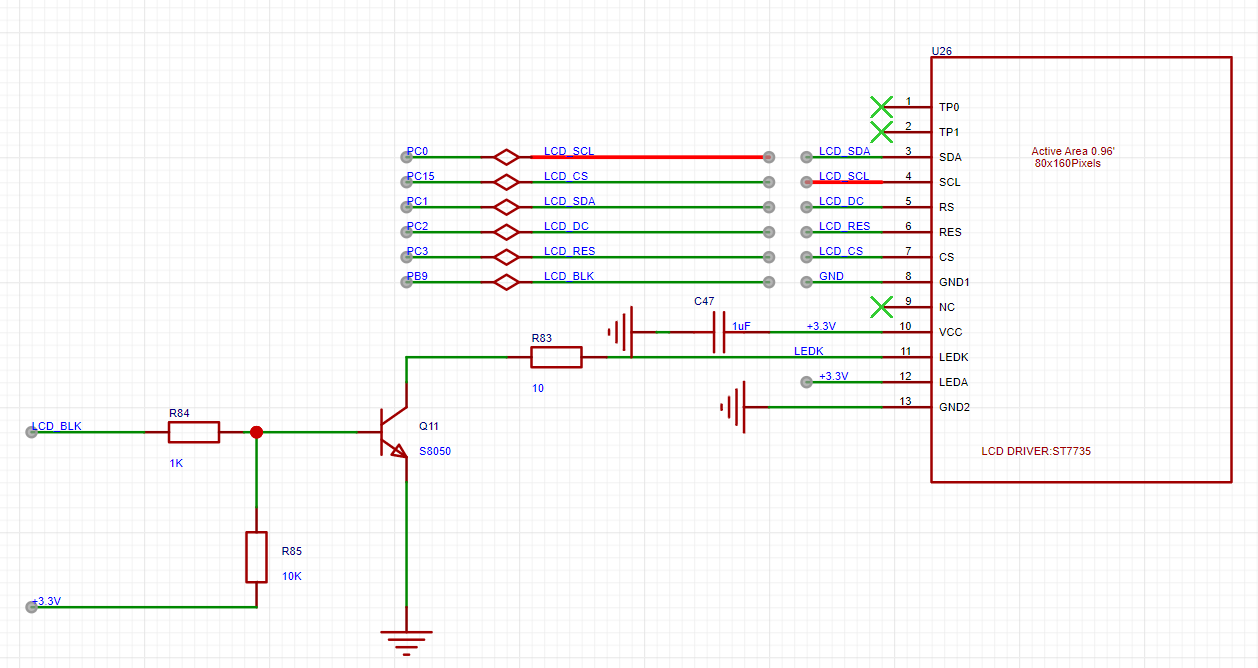Click 'LCD DRIVER:ST7735' text in U26
The height and width of the screenshot is (668, 1258).
[1036, 452]
